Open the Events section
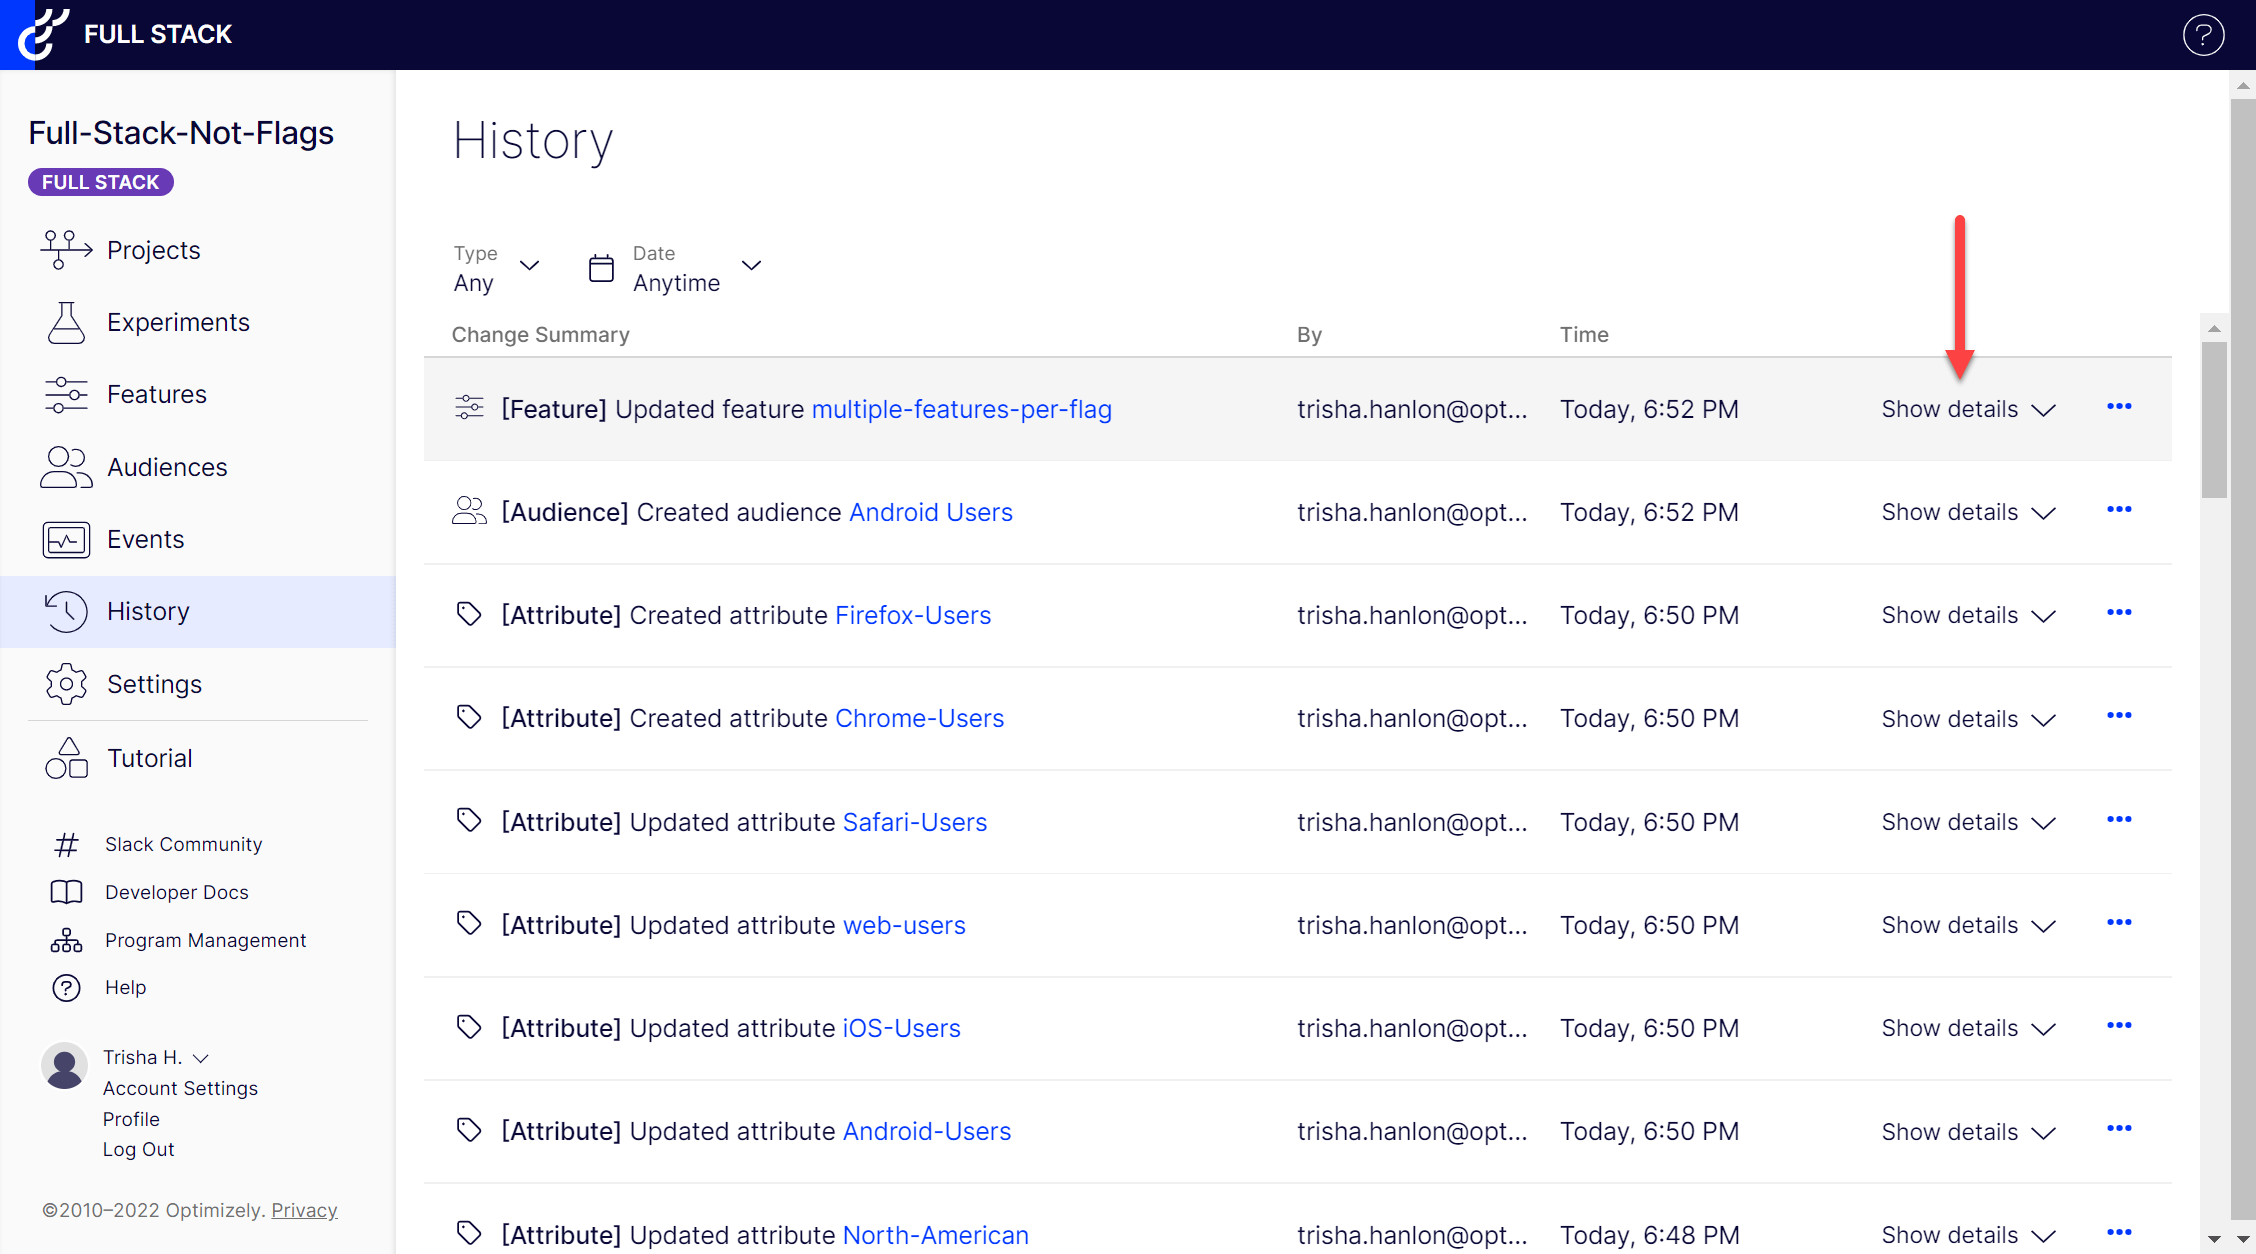Screen dimensions: 2256x1254 pos(145,539)
